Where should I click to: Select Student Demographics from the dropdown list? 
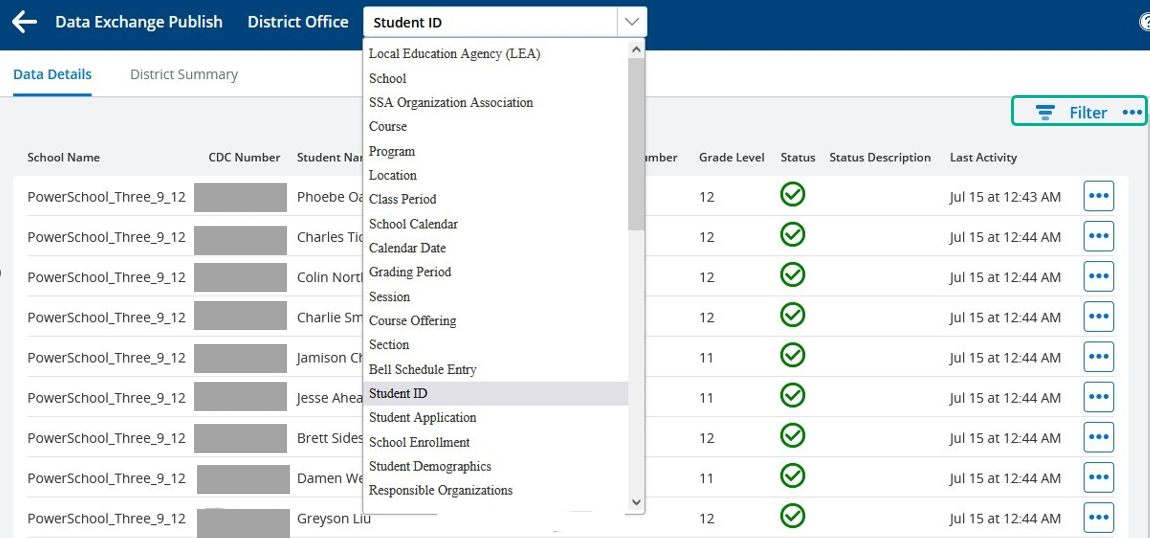(430, 466)
